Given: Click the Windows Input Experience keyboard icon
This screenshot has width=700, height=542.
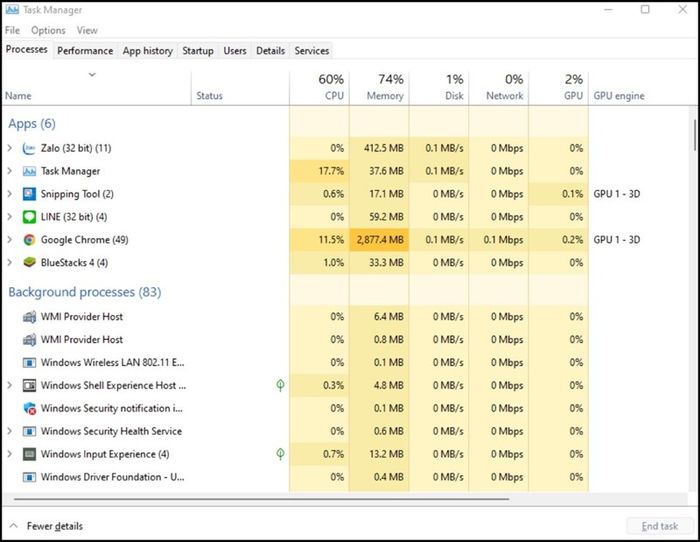Looking at the screenshot, I should [29, 454].
